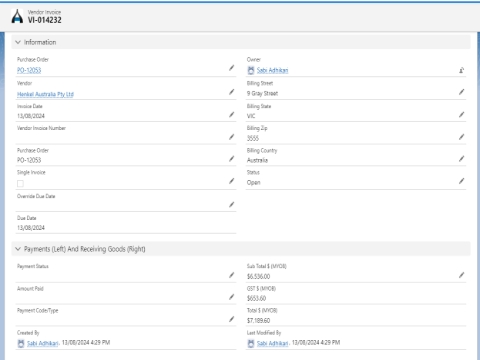
Task: Click the Owner user avatar icon
Action: coord(251,70)
